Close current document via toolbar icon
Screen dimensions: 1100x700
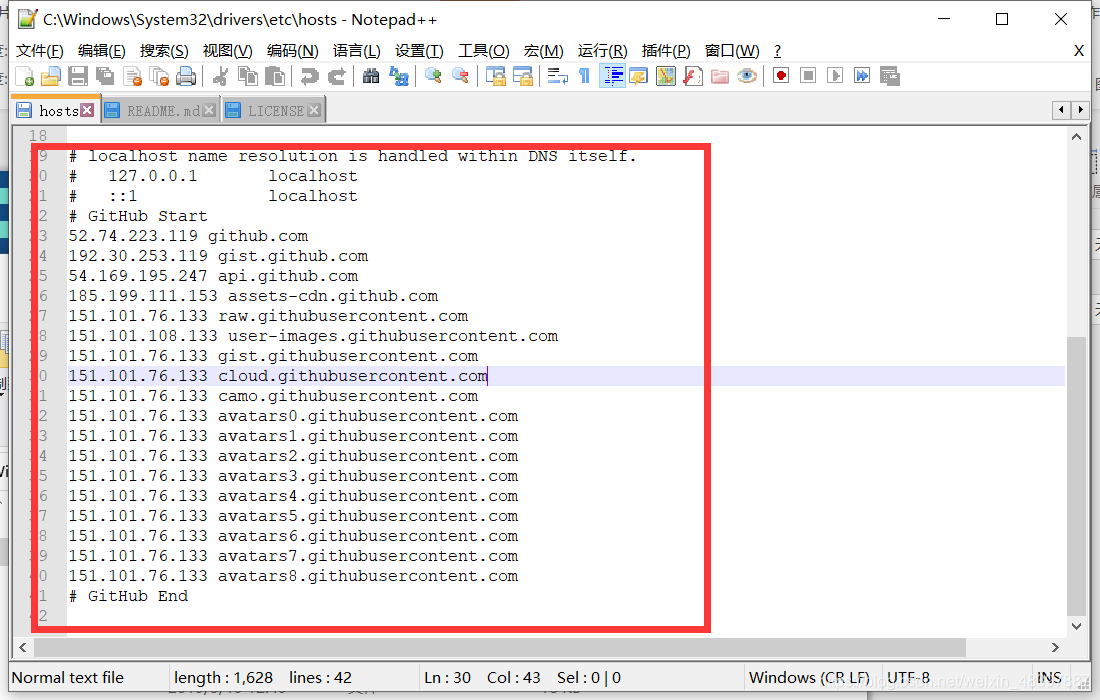pos(133,76)
